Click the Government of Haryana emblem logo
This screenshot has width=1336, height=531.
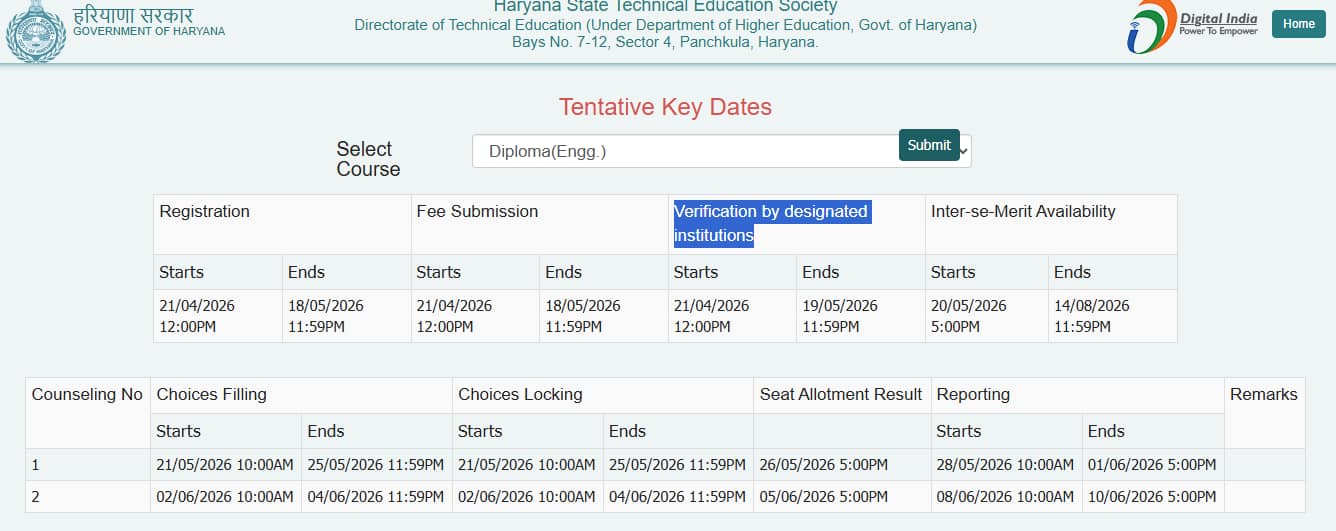pyautogui.click(x=36, y=31)
